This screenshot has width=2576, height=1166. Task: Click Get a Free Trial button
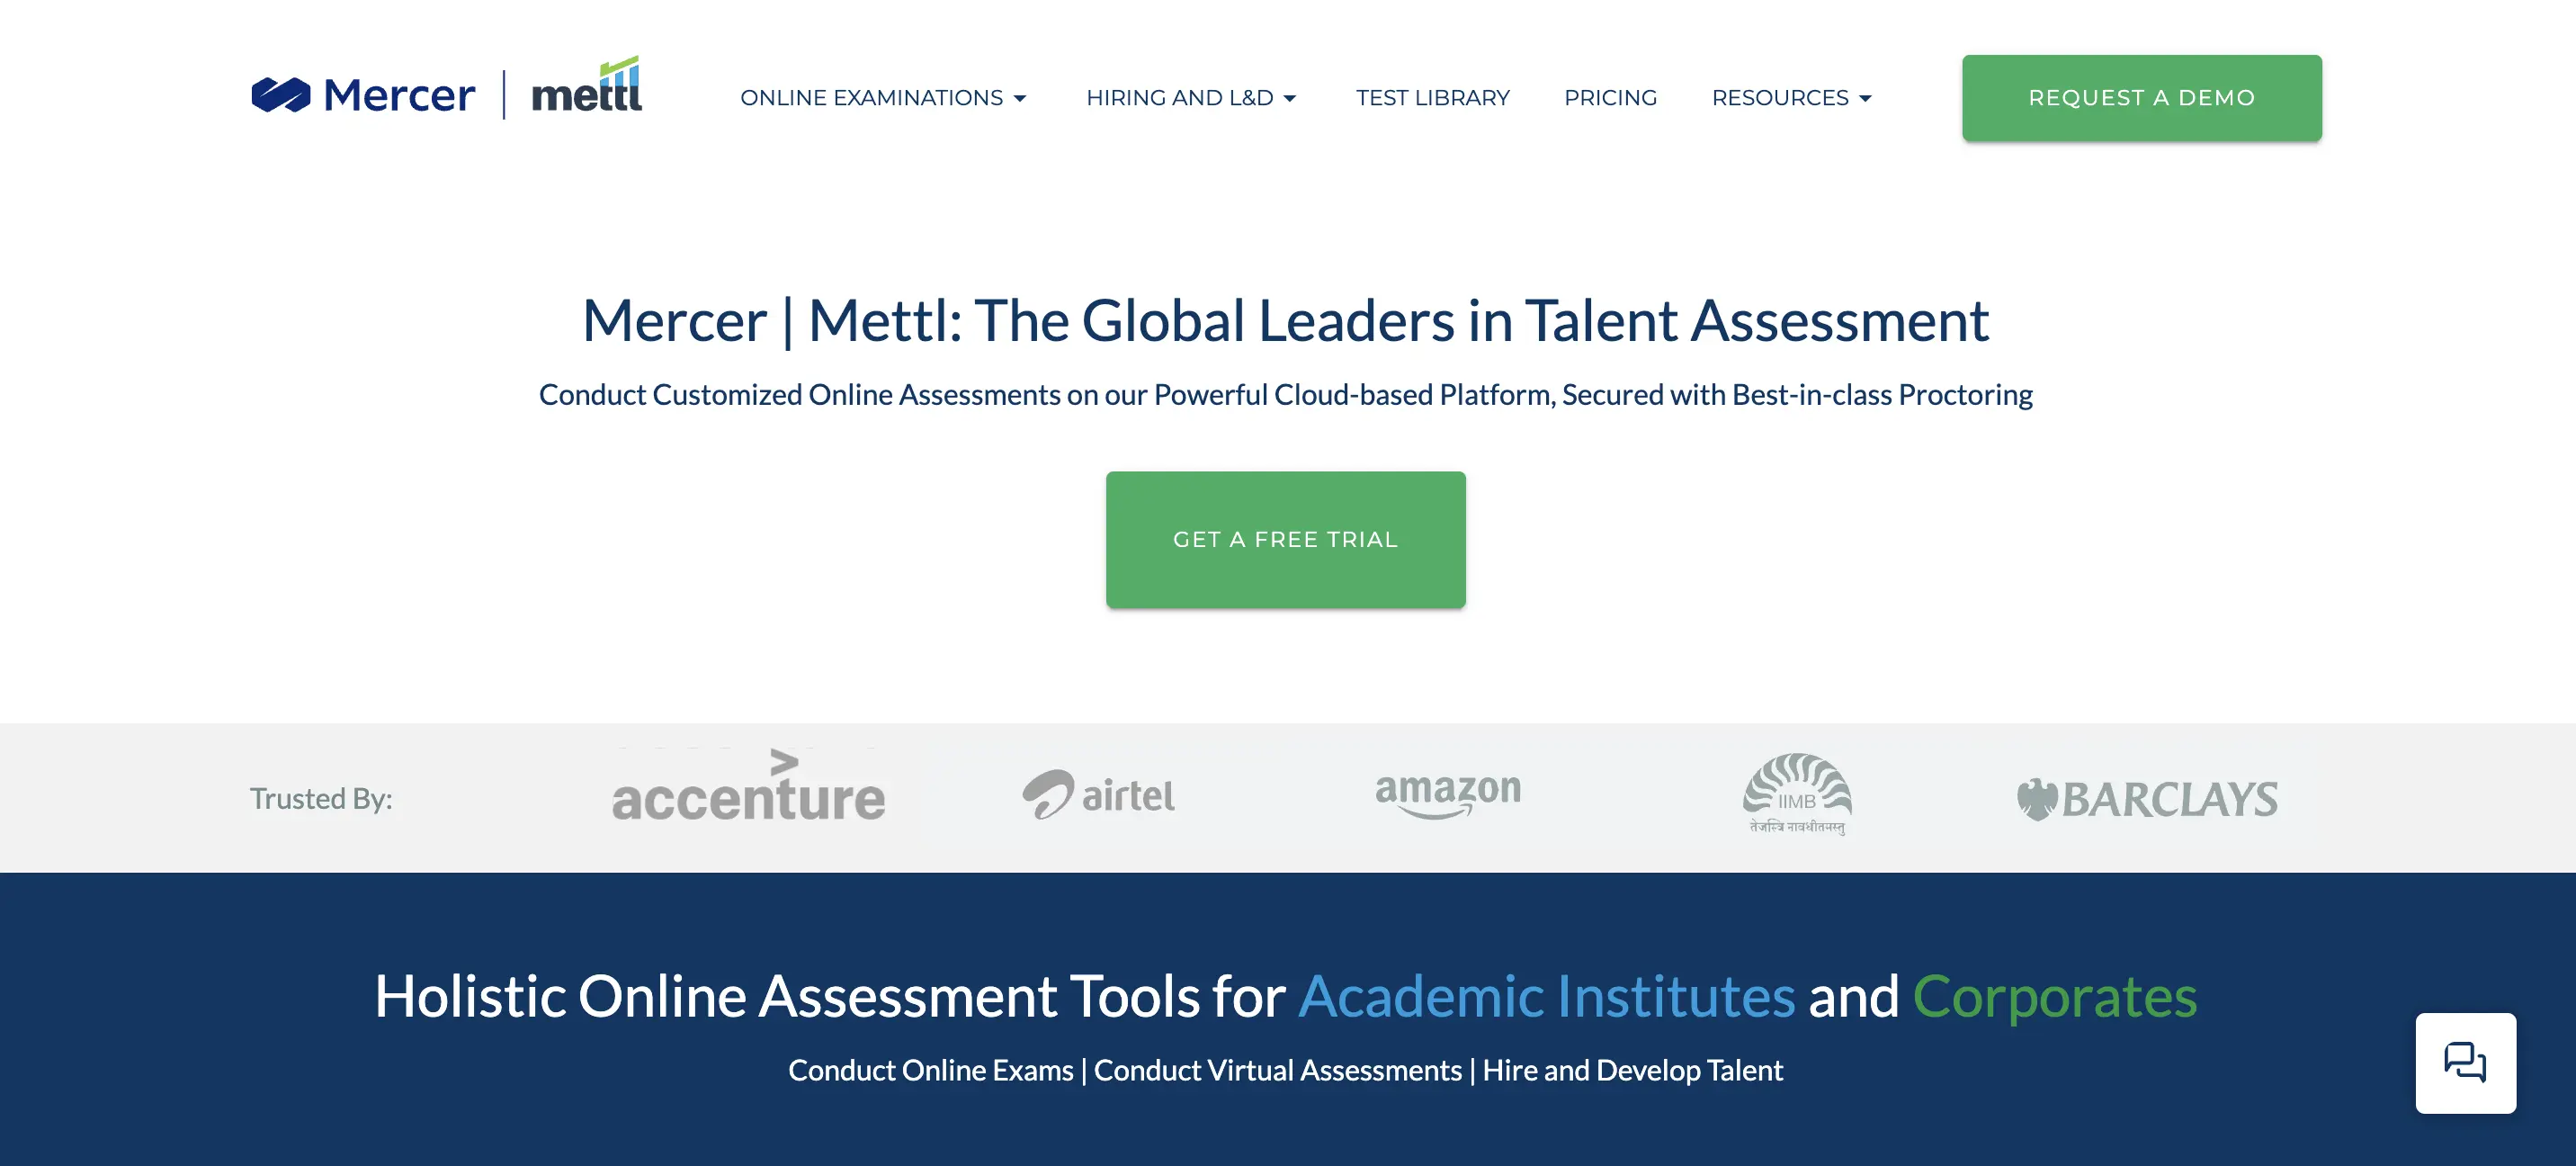(x=1285, y=540)
